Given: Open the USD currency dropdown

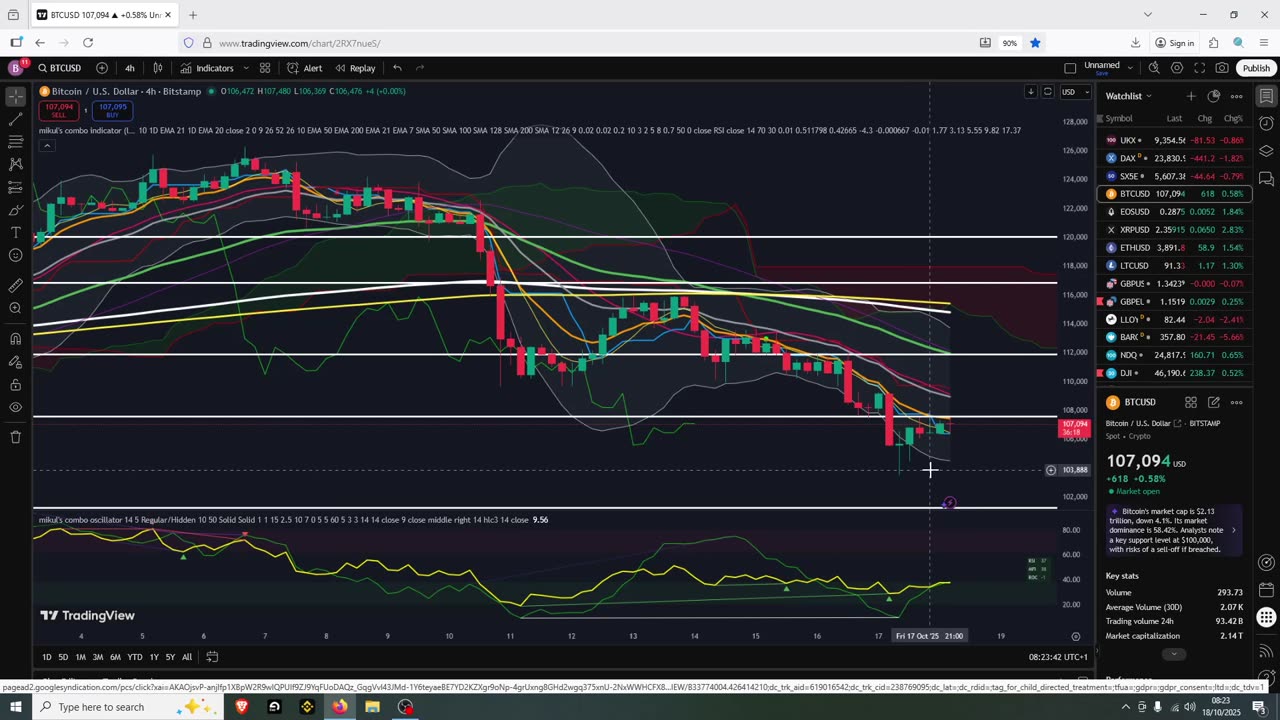Looking at the screenshot, I should click(1074, 93).
